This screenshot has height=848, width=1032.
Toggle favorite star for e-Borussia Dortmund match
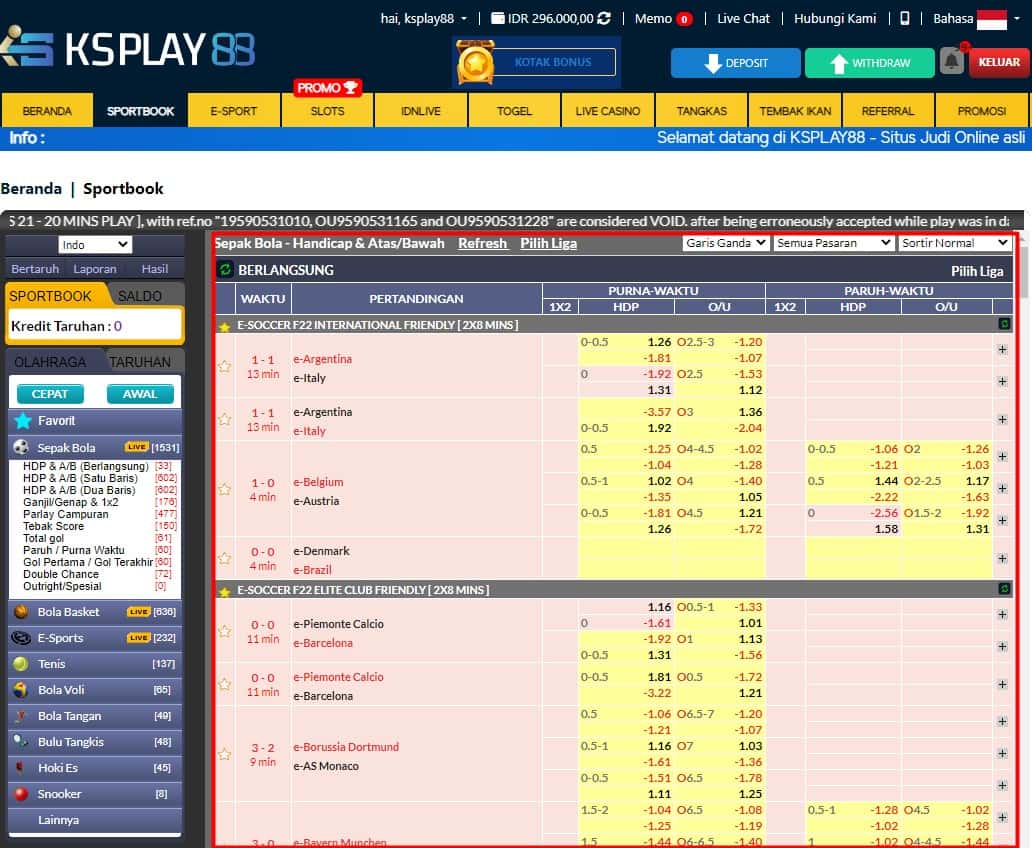pos(225,755)
